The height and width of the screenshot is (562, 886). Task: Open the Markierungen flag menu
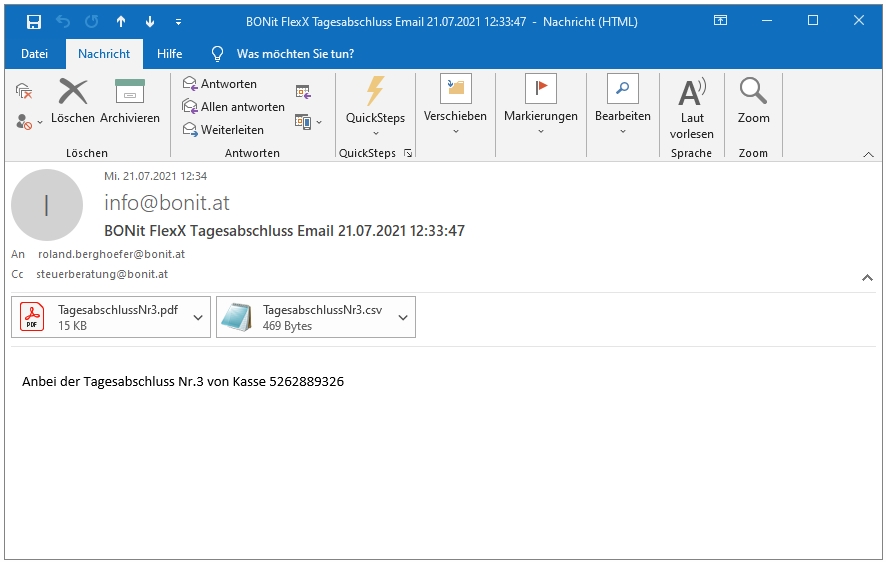541,105
